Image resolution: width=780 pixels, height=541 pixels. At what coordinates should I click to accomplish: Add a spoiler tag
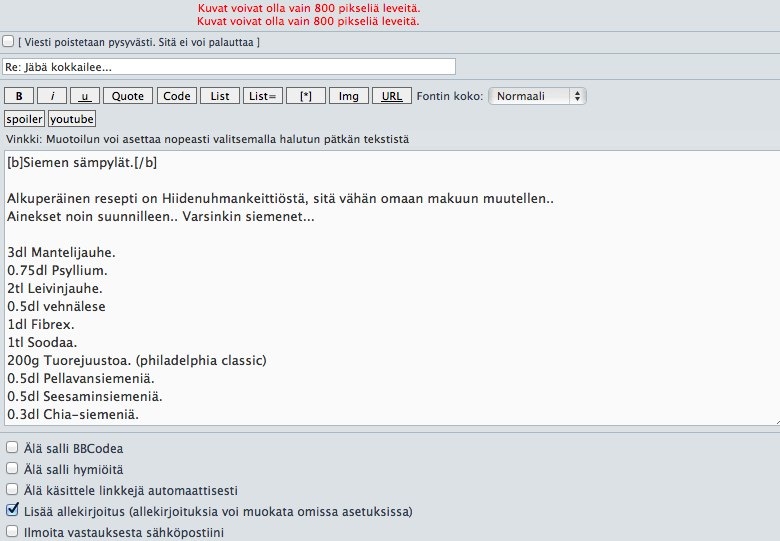pos(25,118)
